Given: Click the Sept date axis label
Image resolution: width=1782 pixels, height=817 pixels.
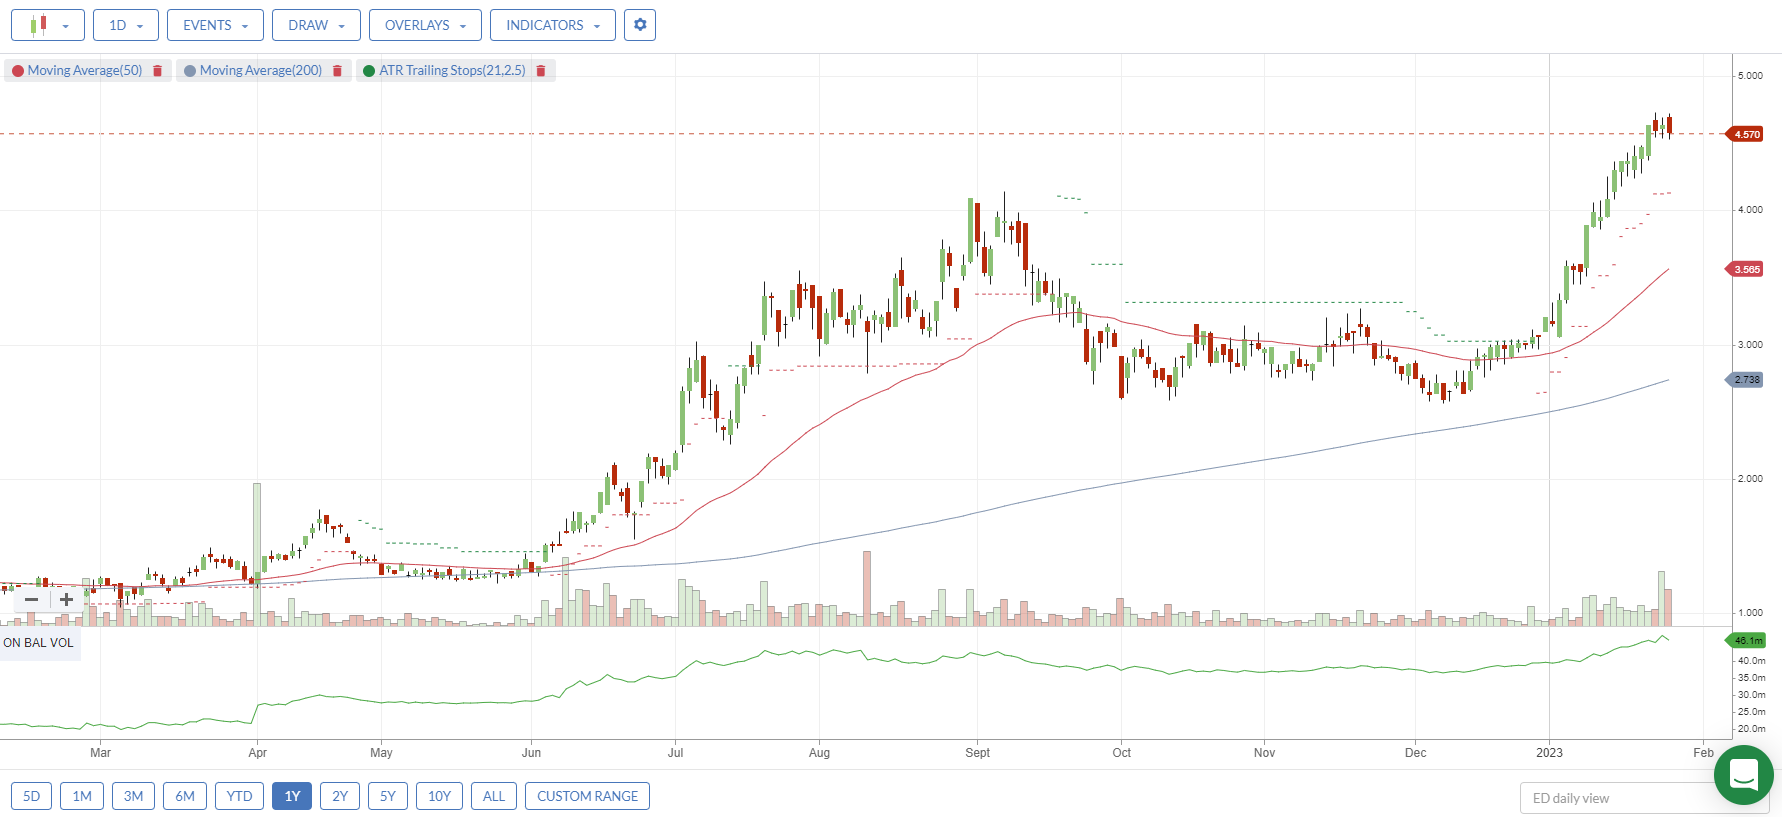Looking at the screenshot, I should click(x=978, y=753).
